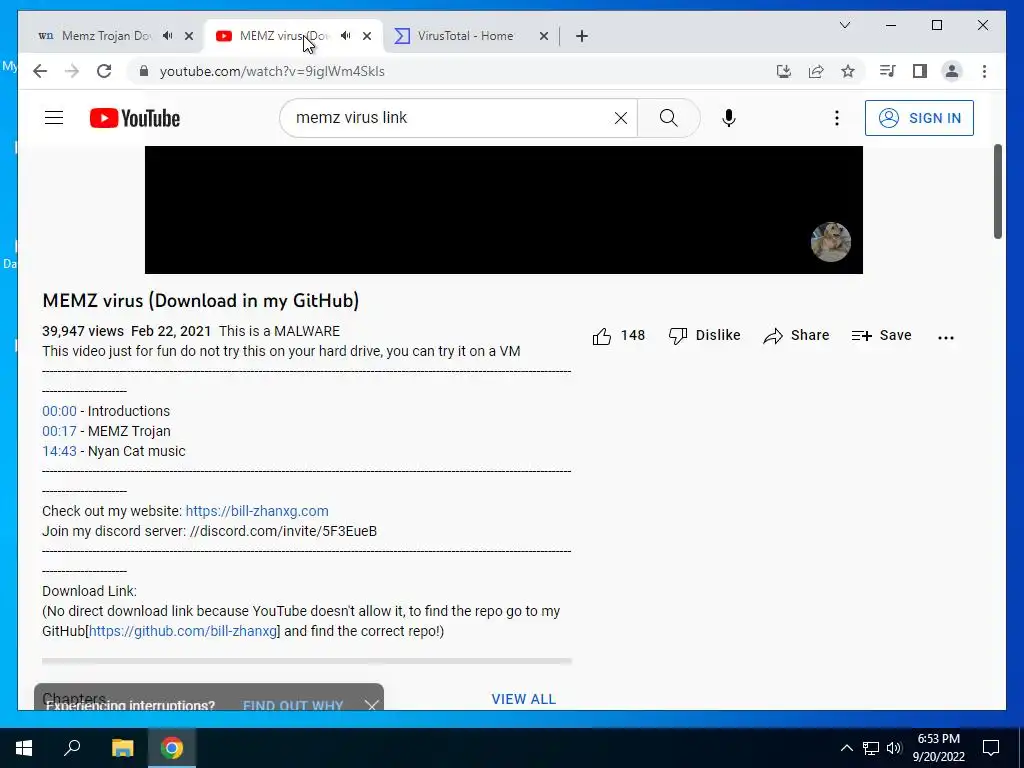Reload the YouTube page
The height and width of the screenshot is (768, 1024).
click(x=104, y=71)
